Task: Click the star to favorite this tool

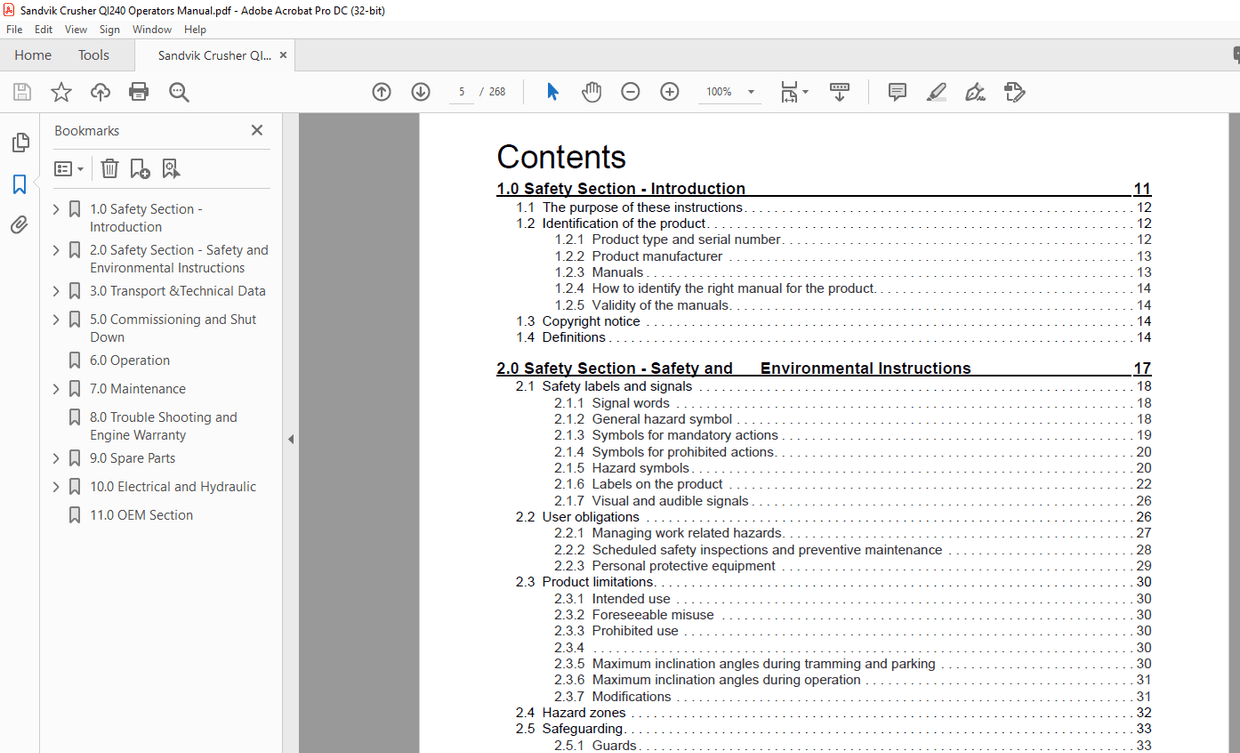Action: coord(61,91)
